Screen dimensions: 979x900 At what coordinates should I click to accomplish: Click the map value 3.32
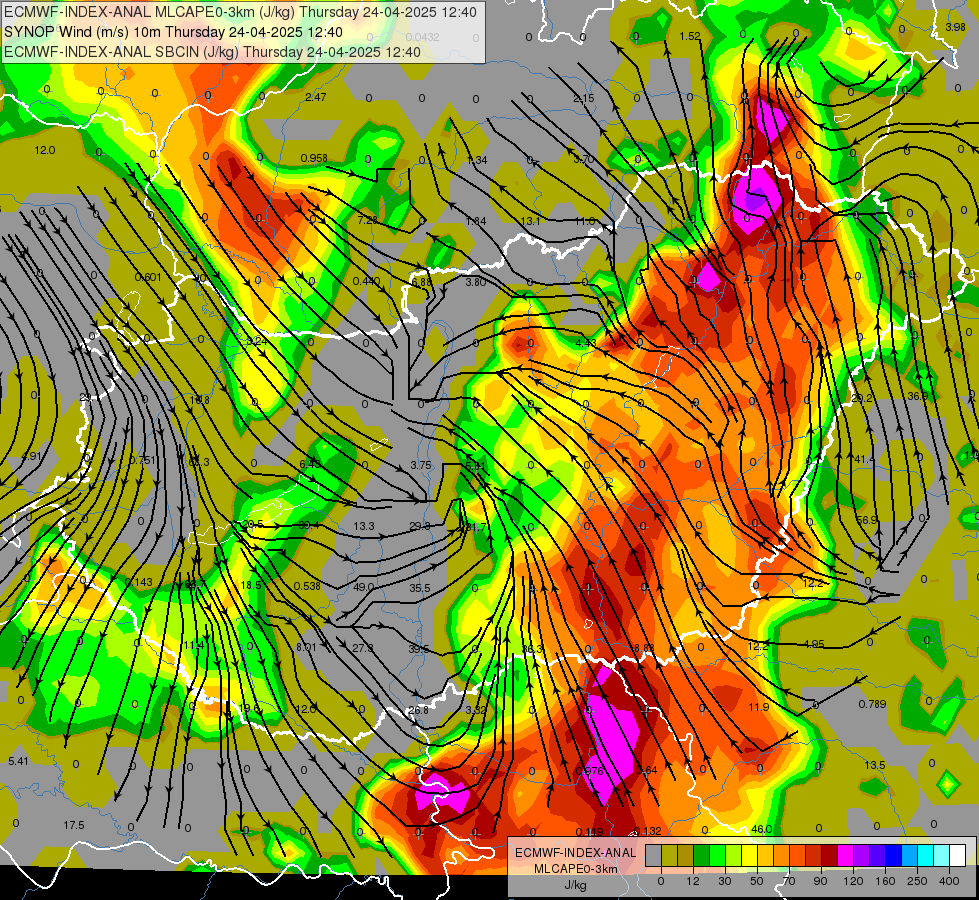[x=476, y=710]
